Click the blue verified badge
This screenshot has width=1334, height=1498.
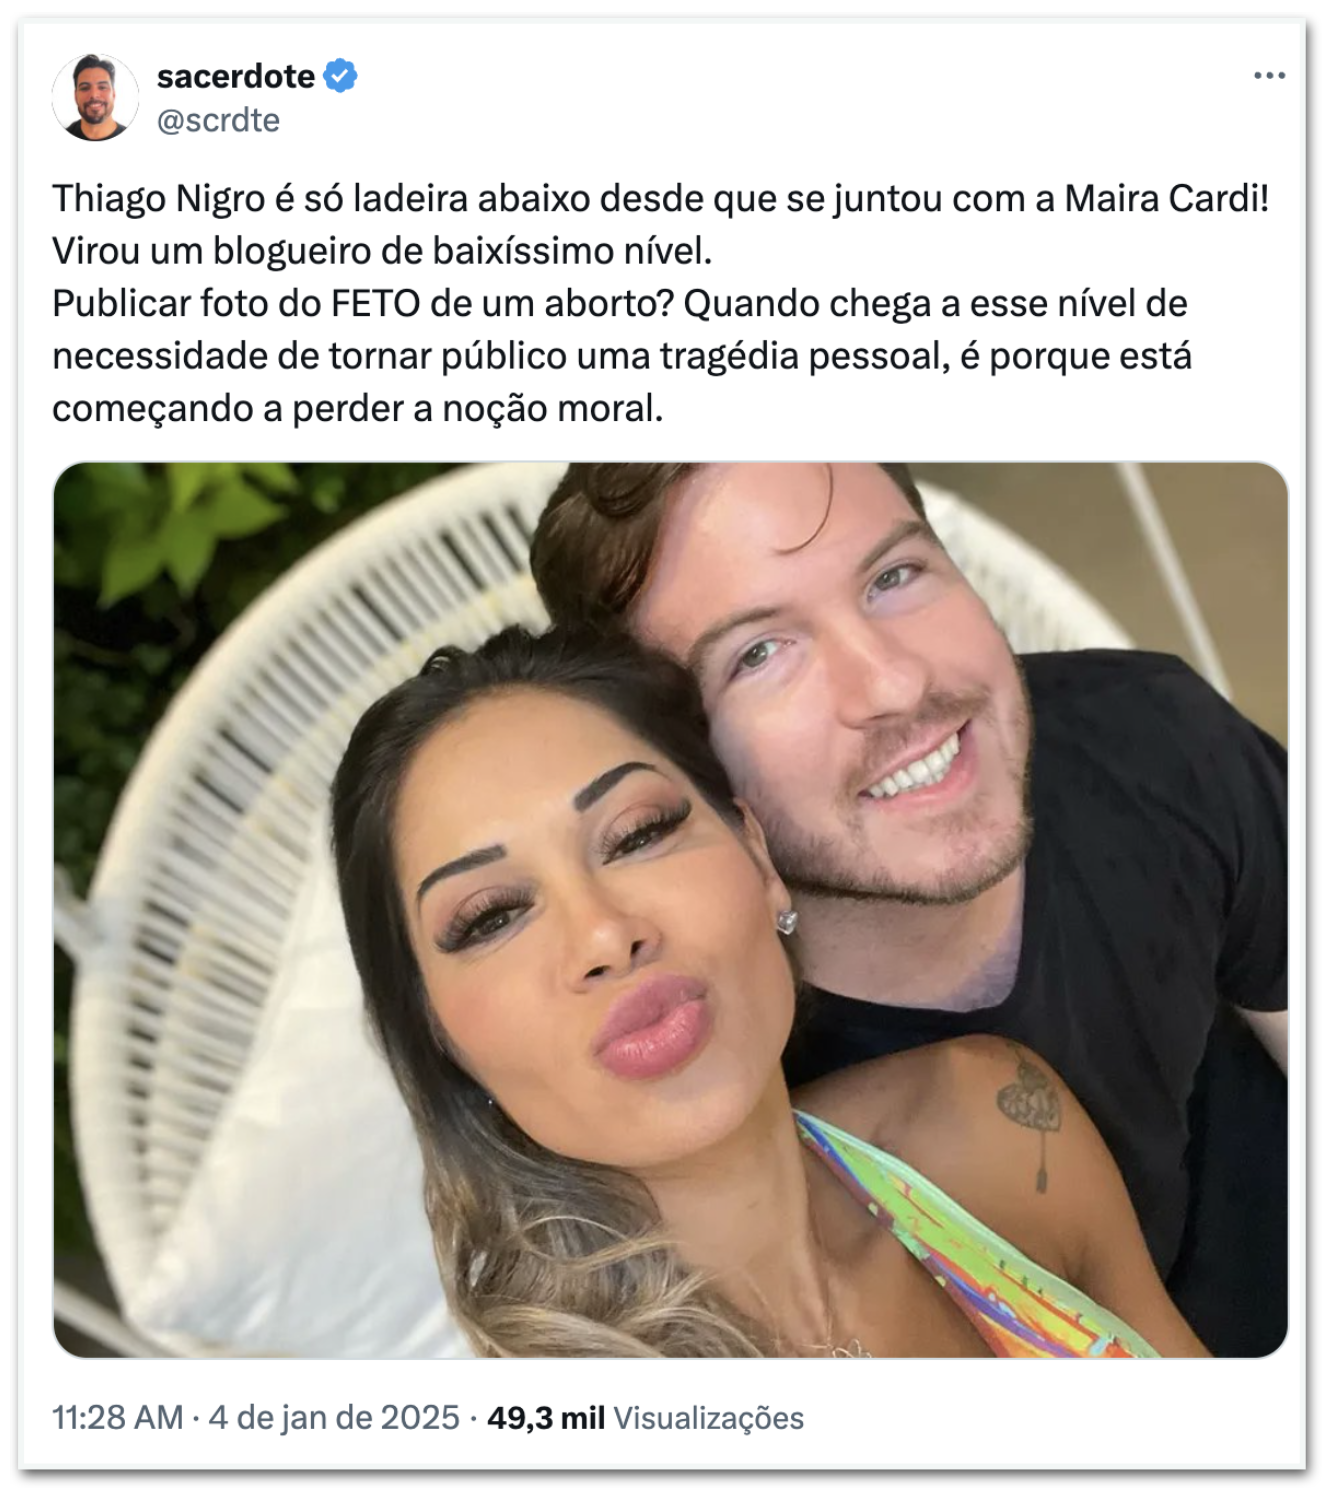(341, 76)
